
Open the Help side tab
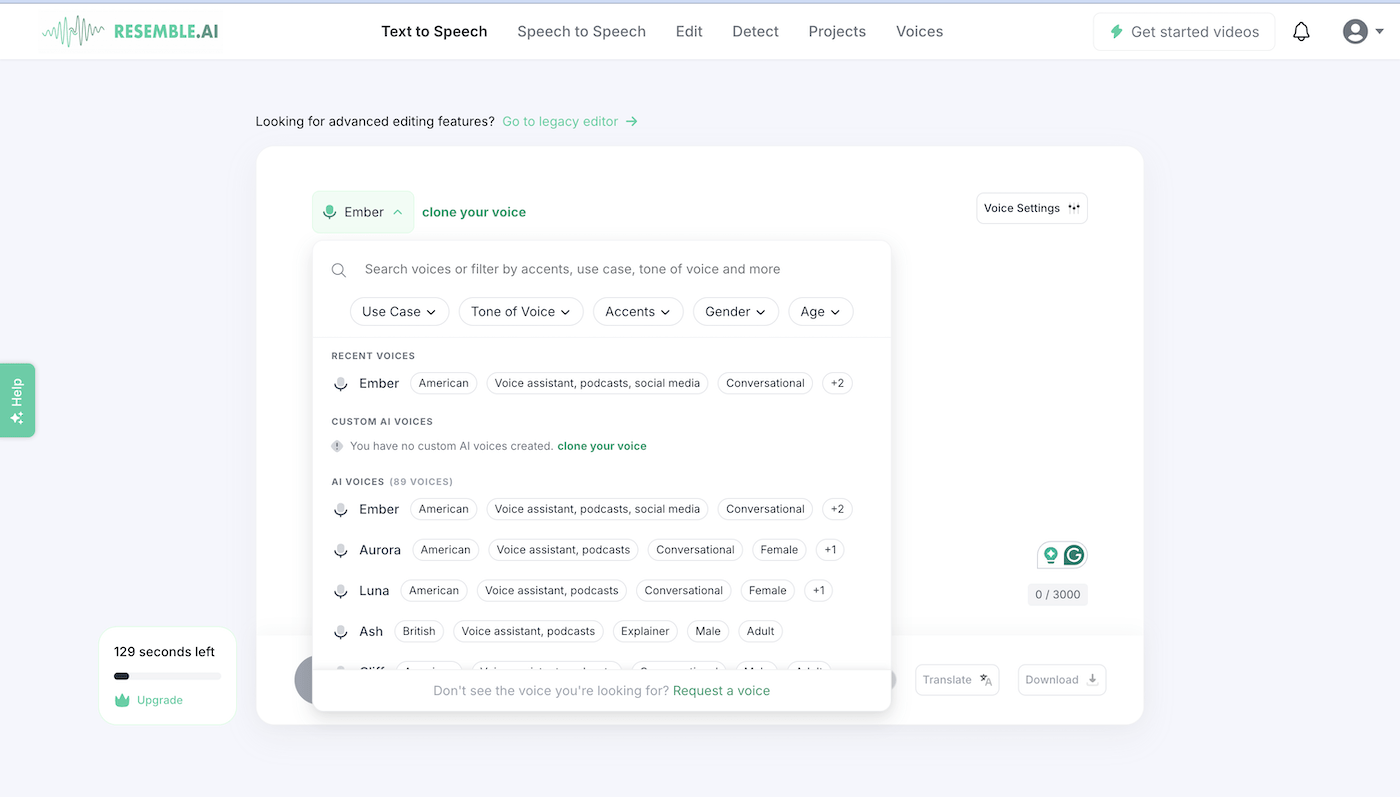tap(17, 400)
